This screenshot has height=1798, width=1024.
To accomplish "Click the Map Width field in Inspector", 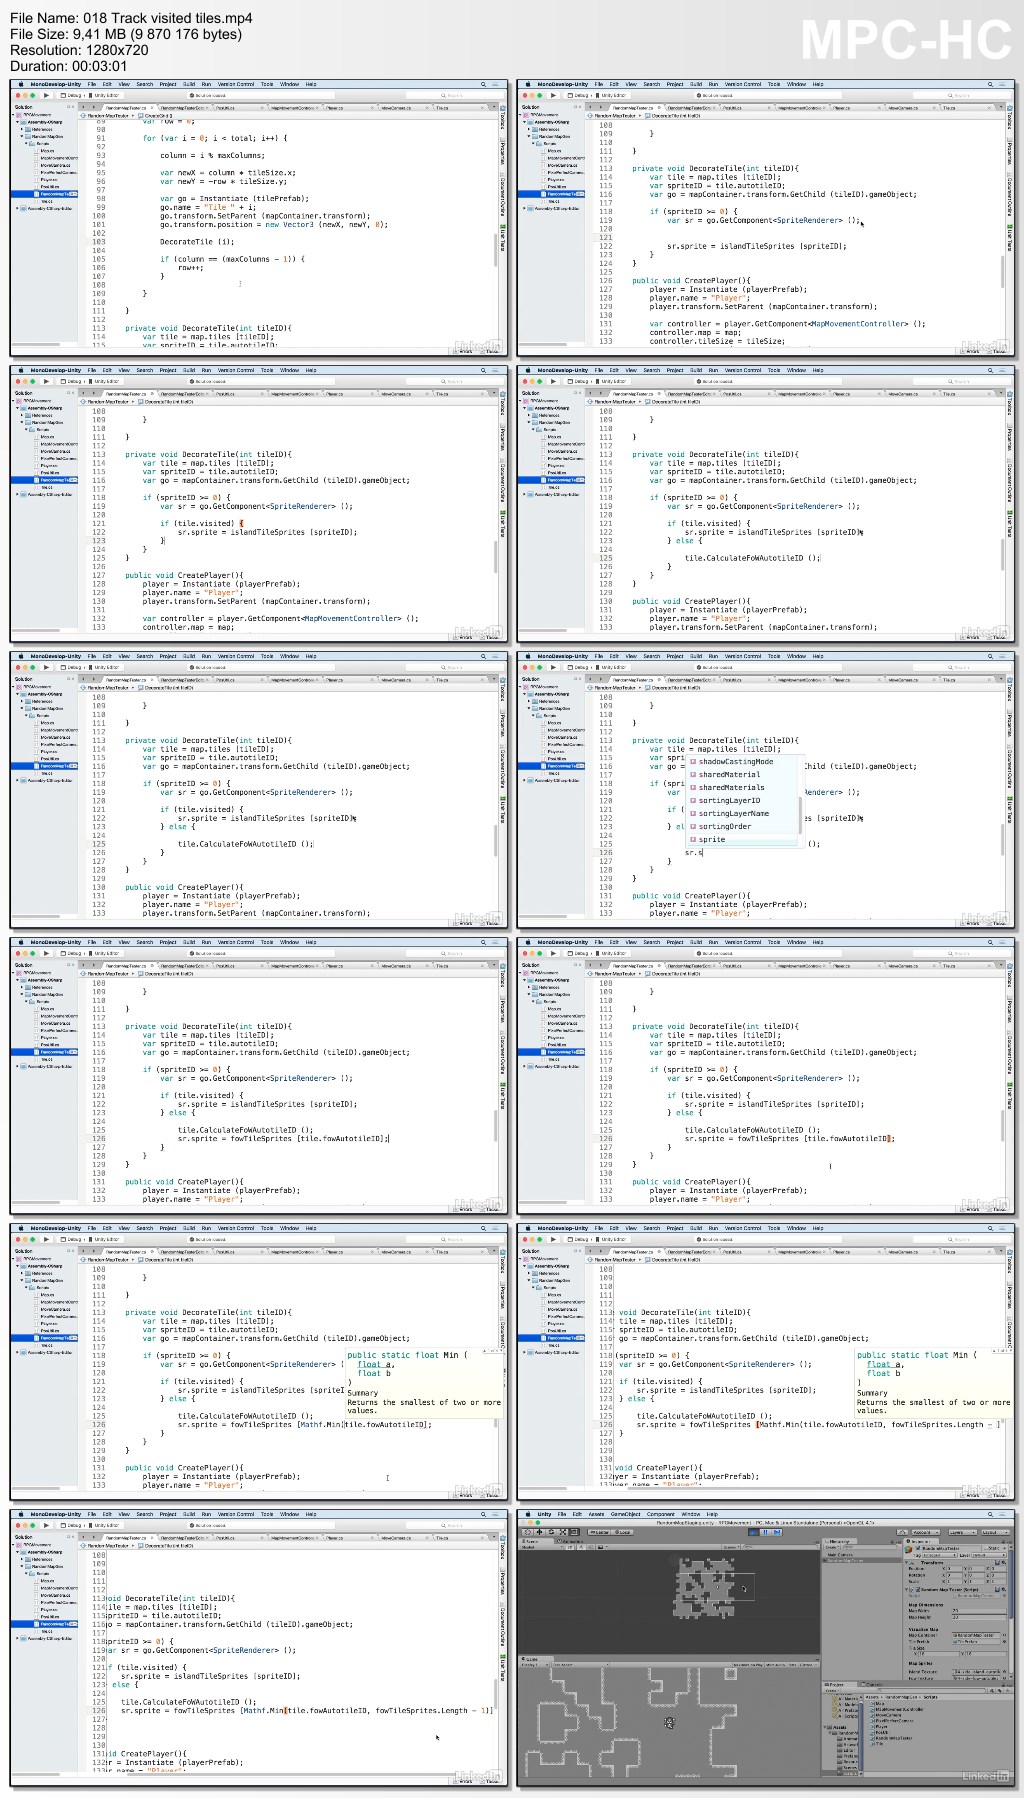I will click(x=979, y=1611).
